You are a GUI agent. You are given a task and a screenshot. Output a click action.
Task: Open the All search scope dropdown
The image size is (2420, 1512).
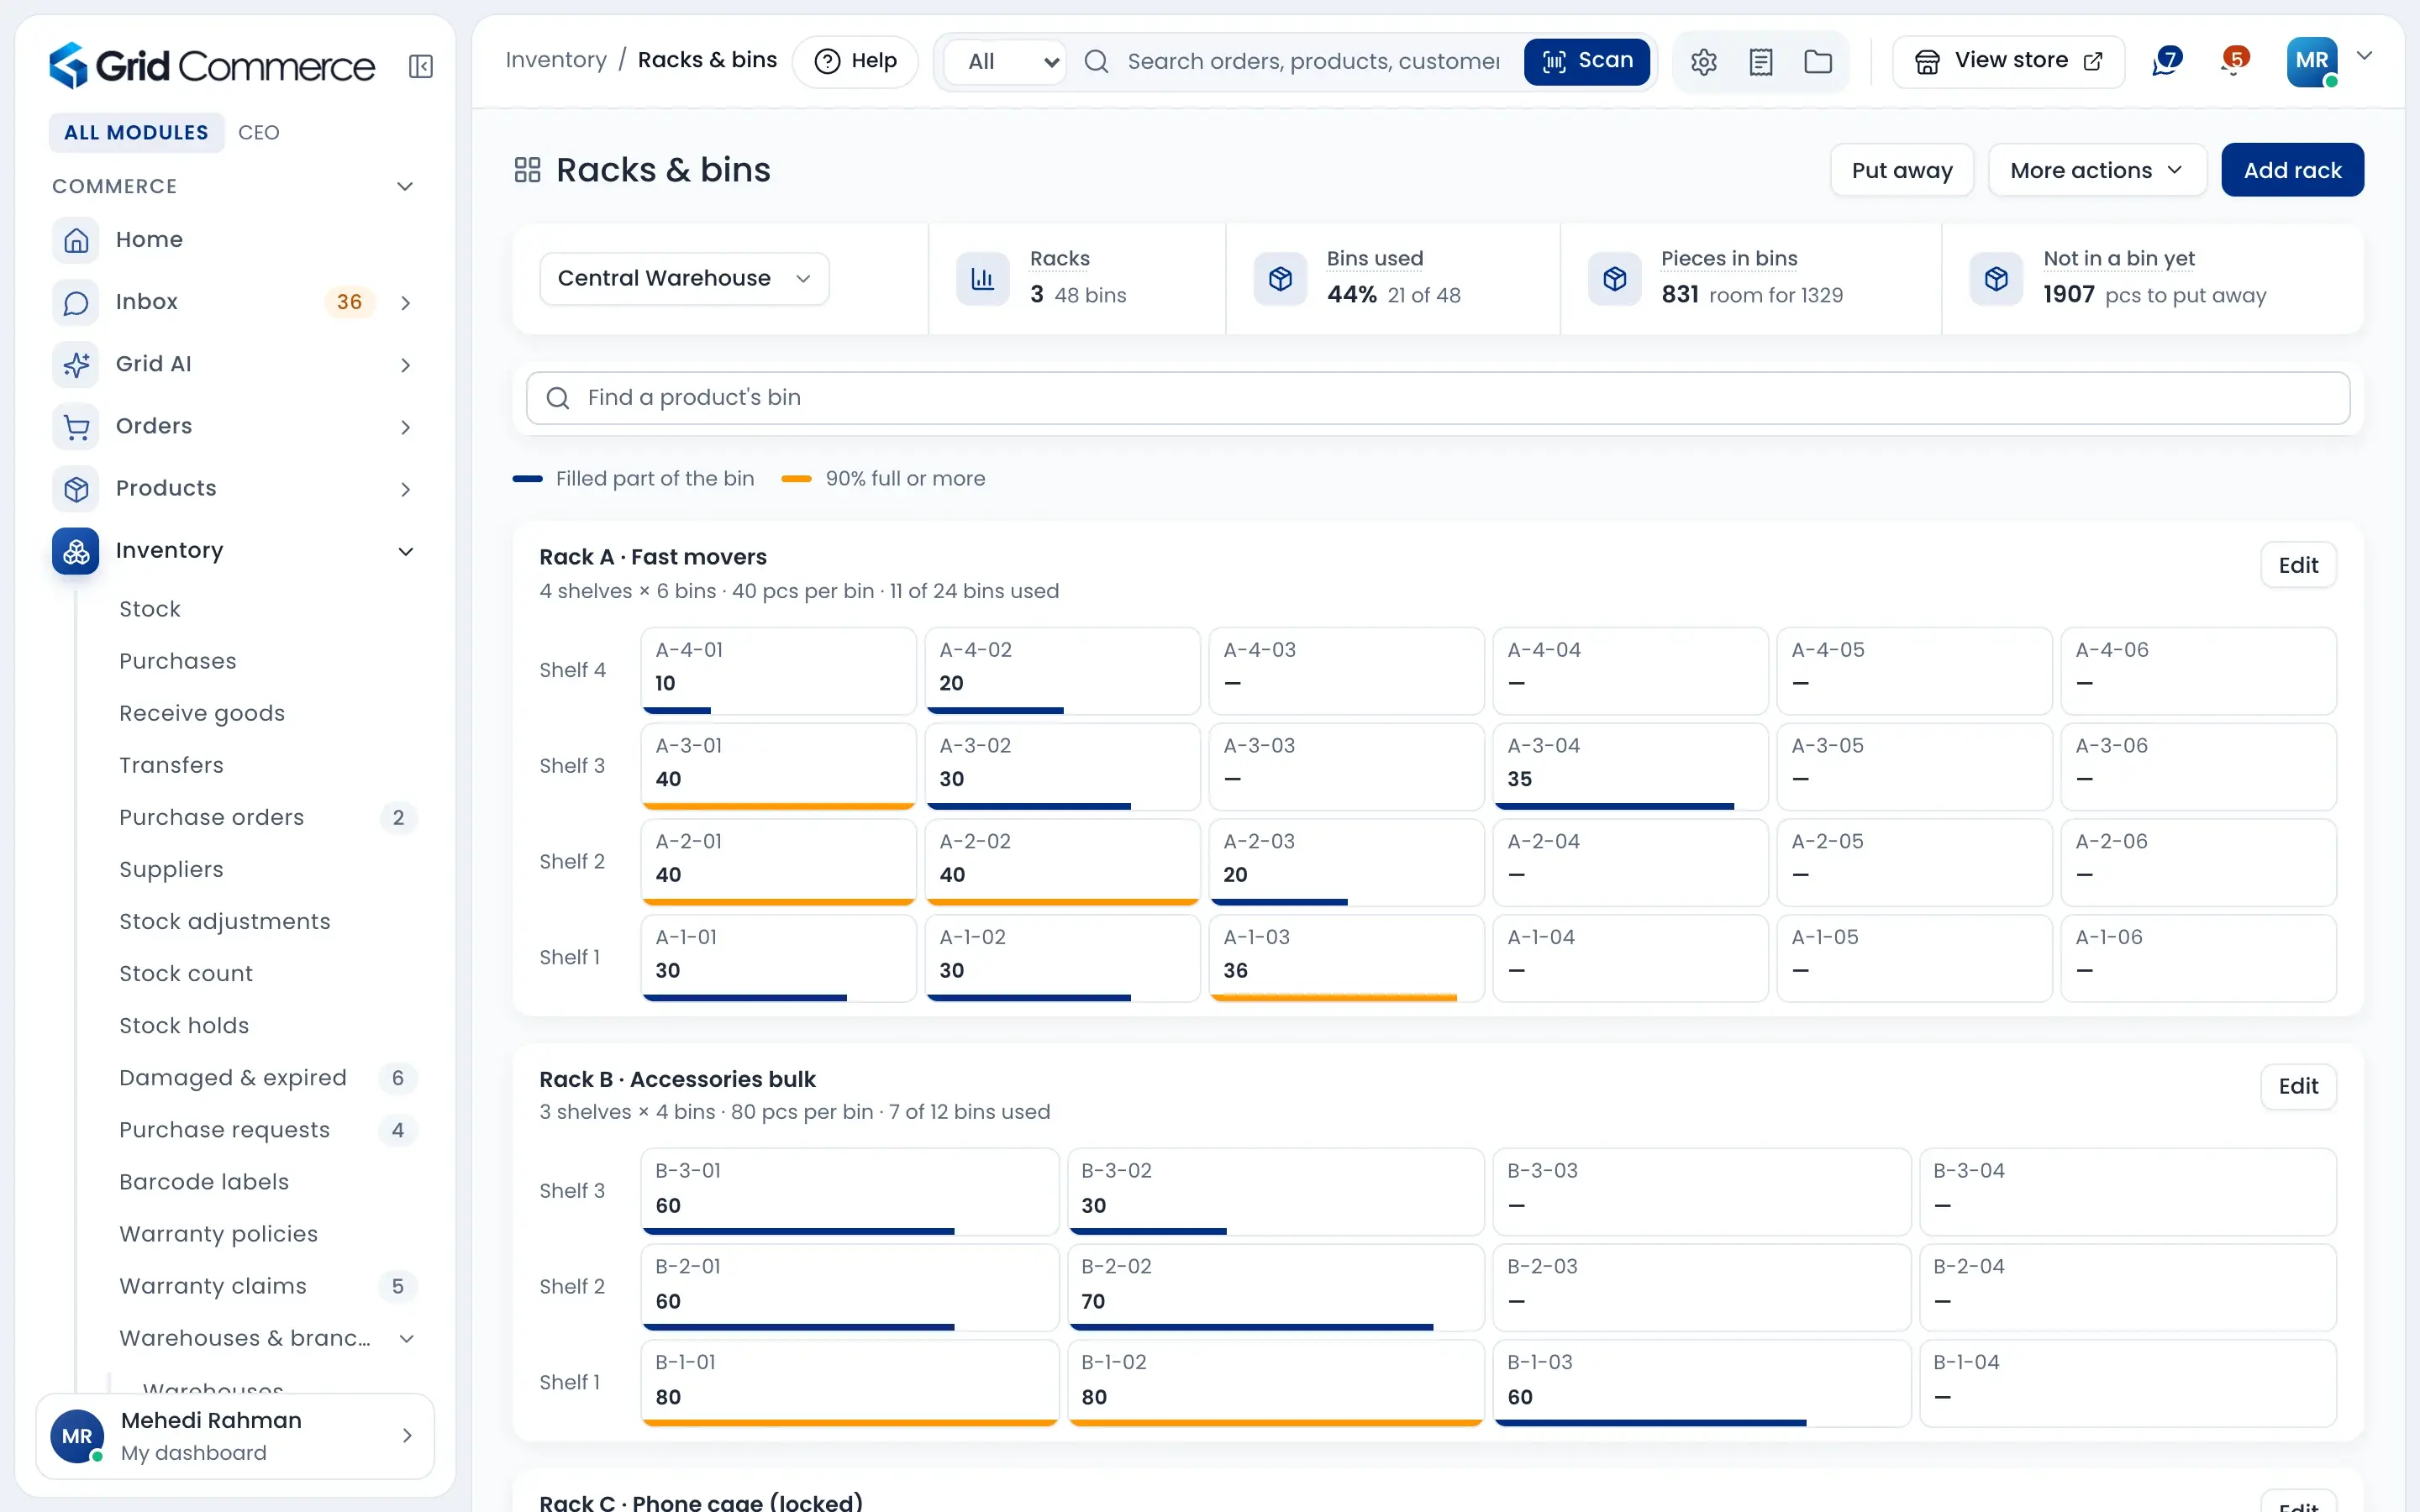1005,61
